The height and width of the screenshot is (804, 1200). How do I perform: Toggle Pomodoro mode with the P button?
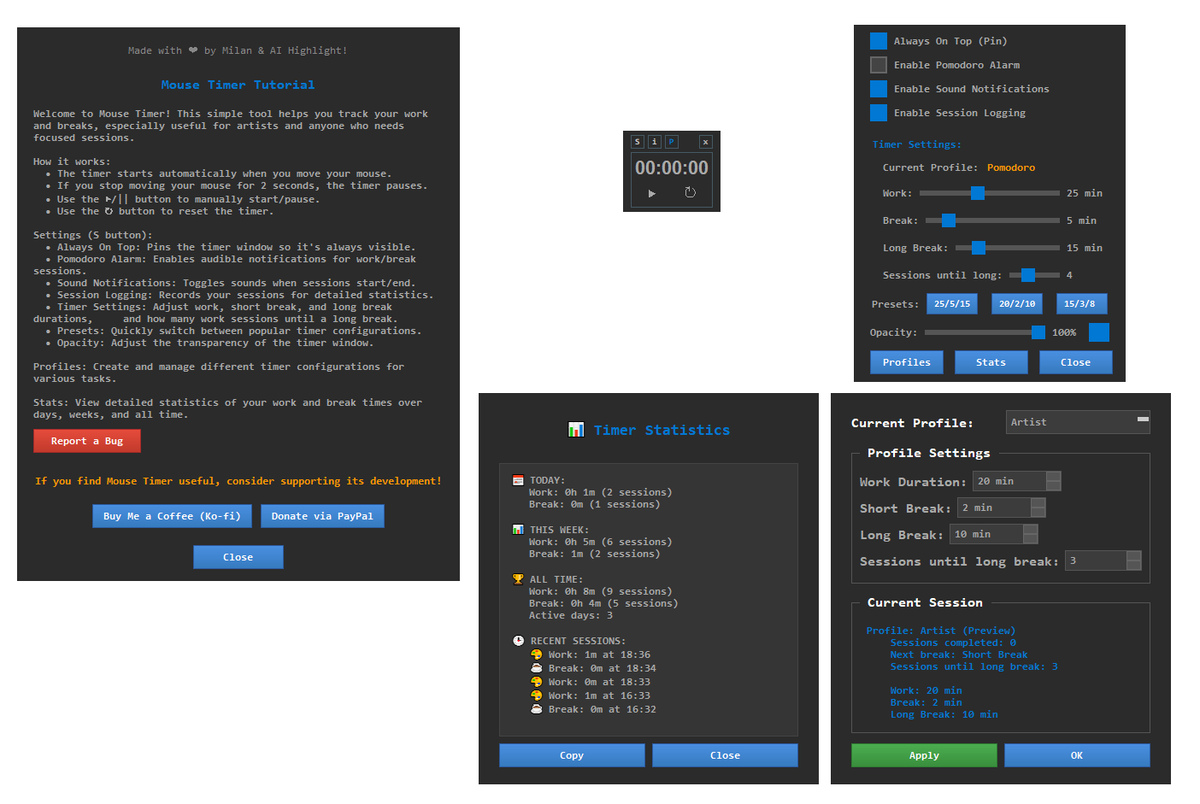pyautogui.click(x=672, y=142)
